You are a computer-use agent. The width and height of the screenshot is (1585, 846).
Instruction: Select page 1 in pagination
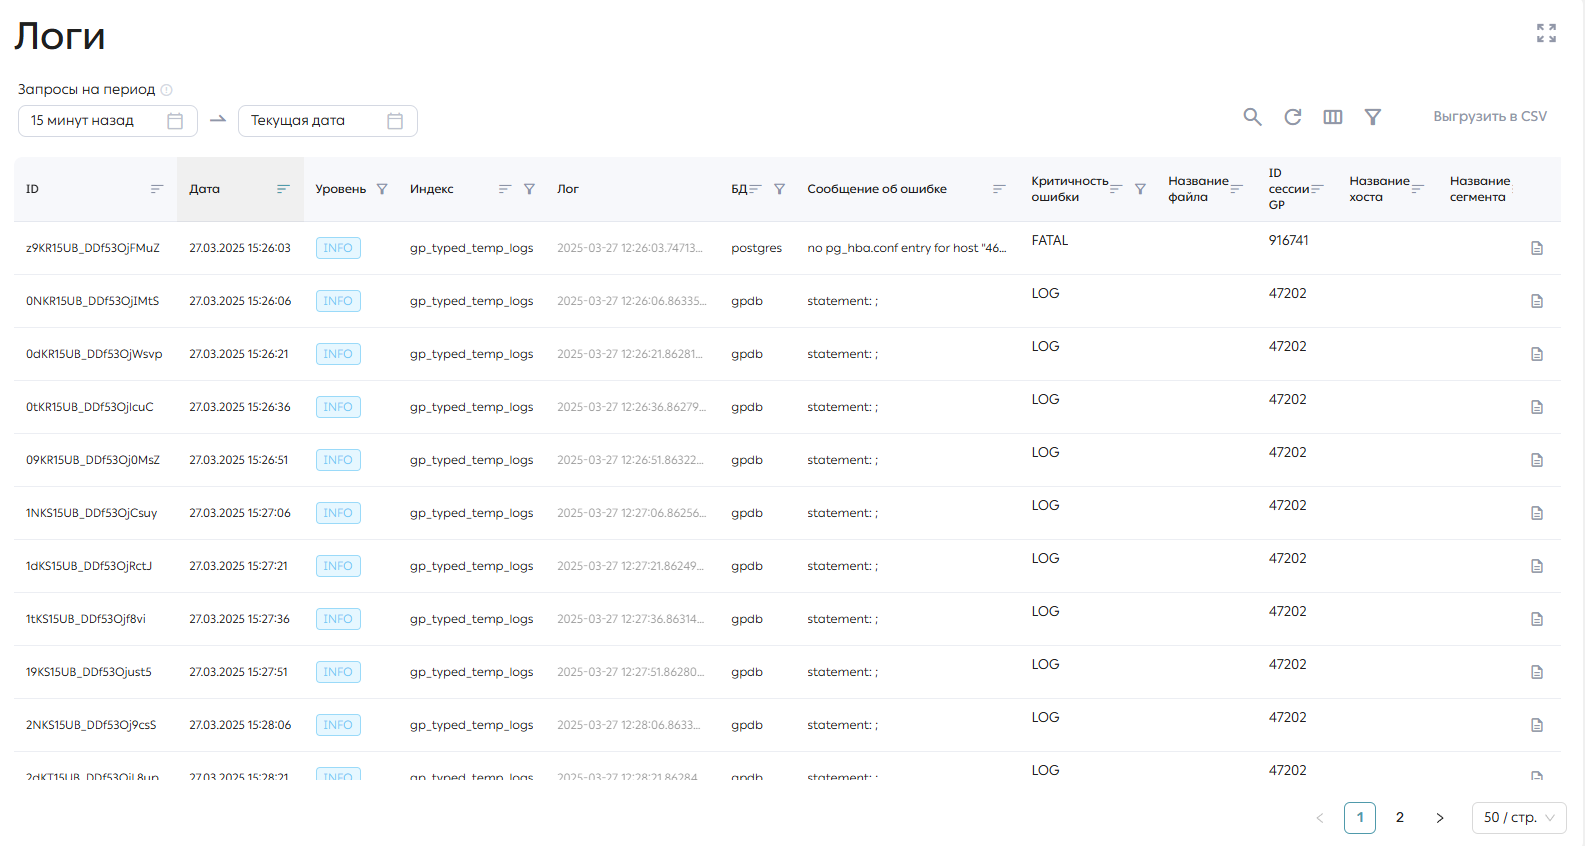click(1360, 818)
